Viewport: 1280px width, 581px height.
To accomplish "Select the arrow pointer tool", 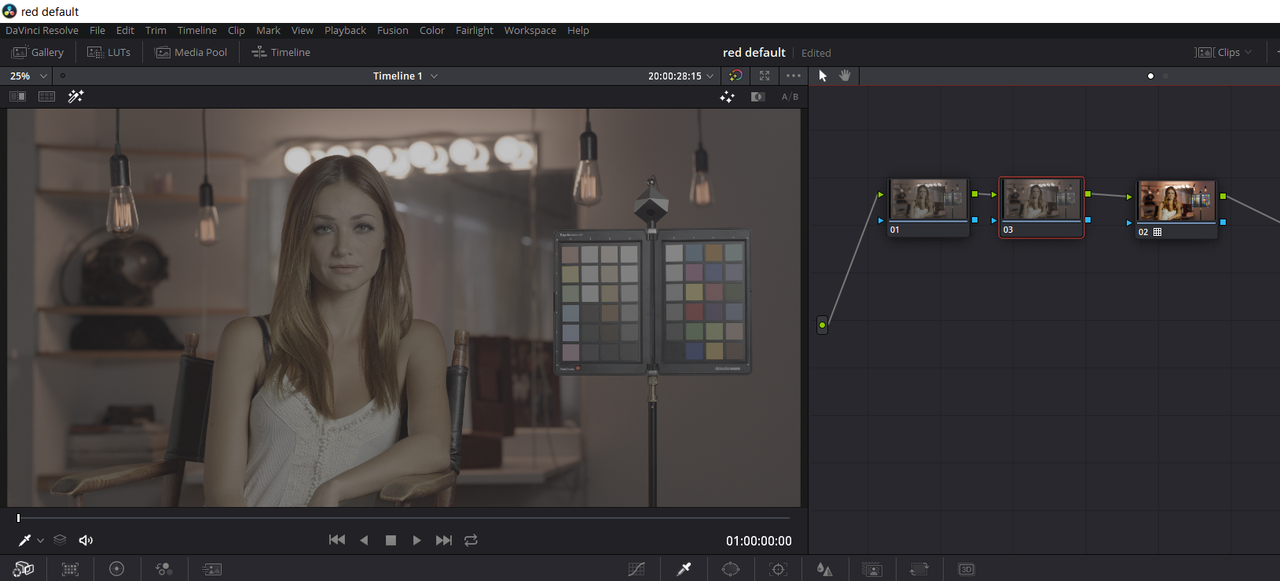I will coord(823,76).
